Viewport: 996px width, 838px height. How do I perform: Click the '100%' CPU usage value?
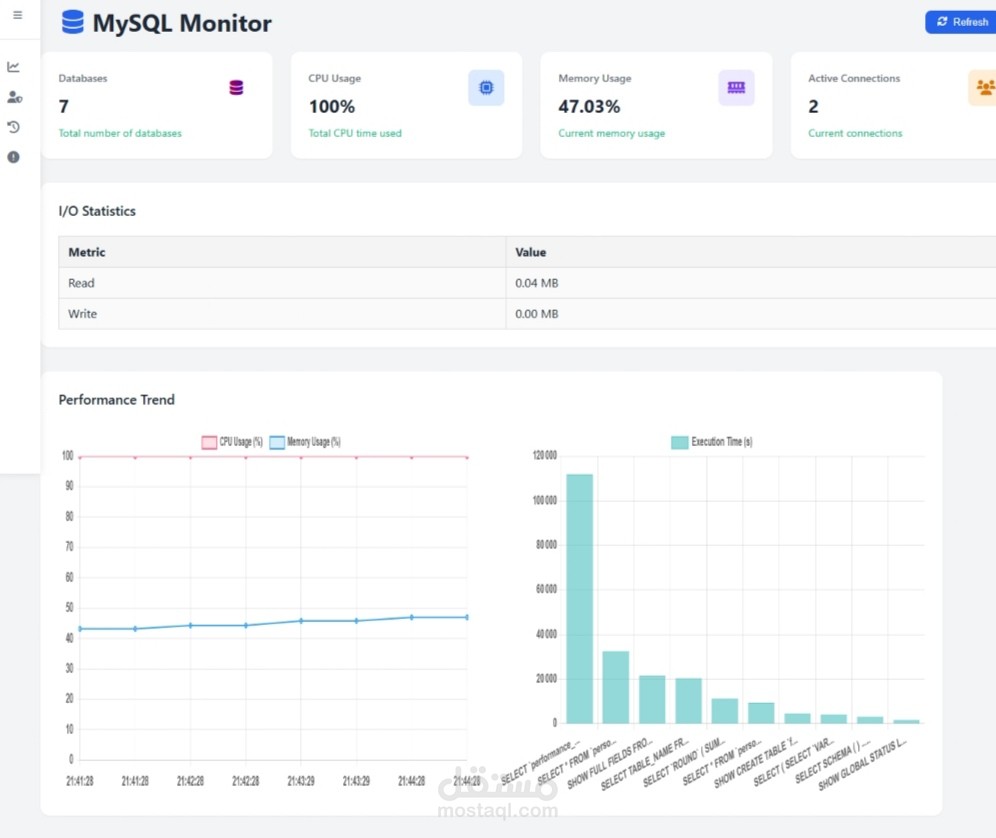[332, 107]
